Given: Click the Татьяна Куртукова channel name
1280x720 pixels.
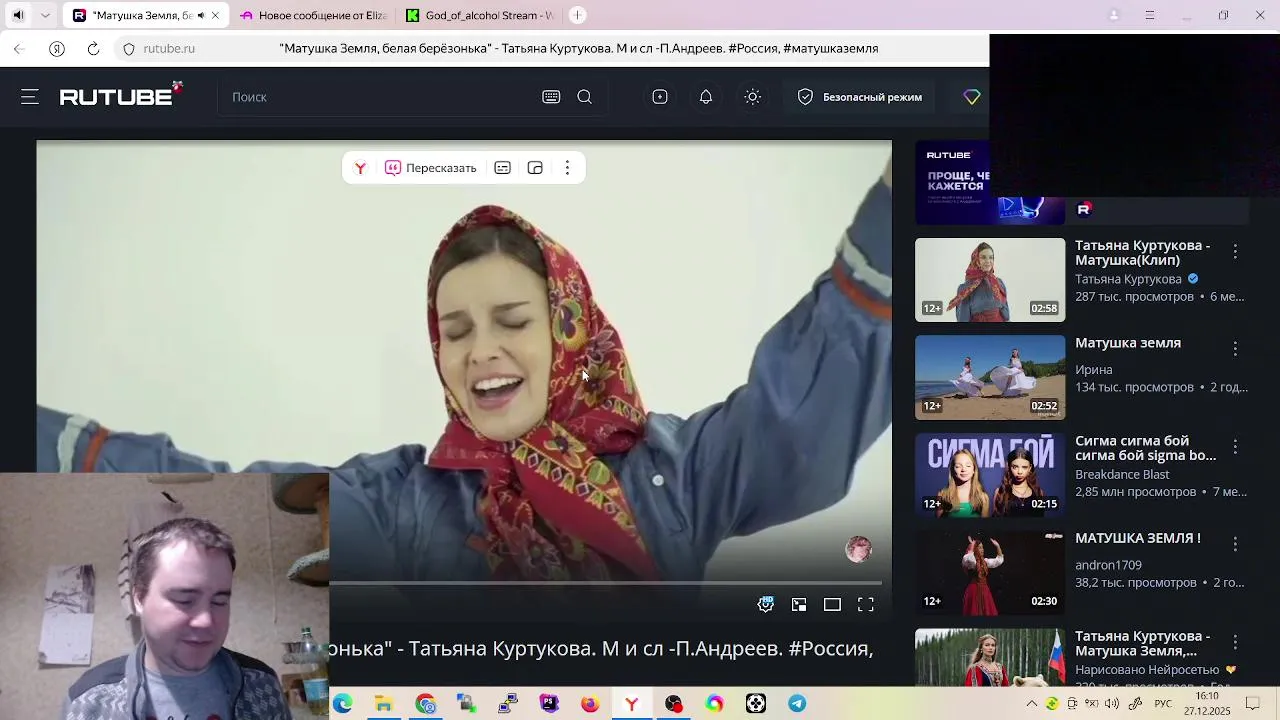Looking at the screenshot, I should click(x=1128, y=279).
